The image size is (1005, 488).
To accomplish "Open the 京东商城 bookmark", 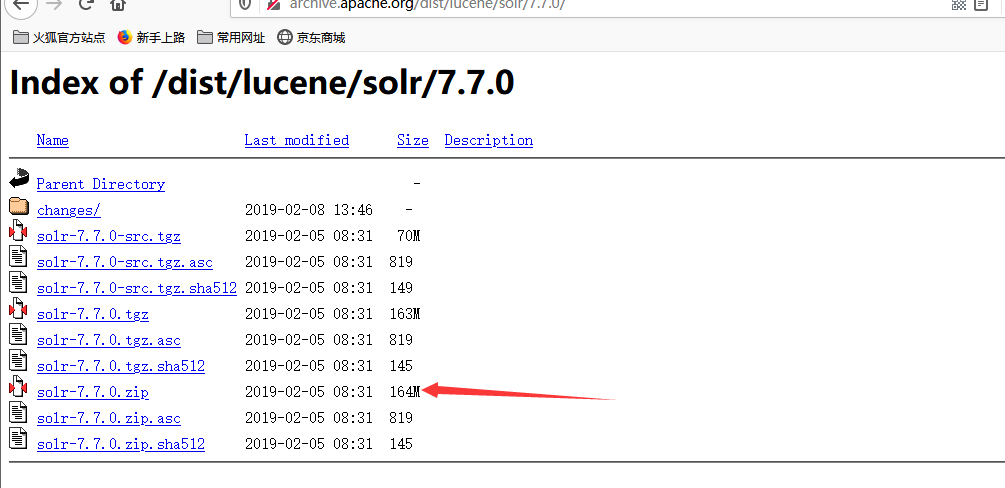I will click(311, 38).
